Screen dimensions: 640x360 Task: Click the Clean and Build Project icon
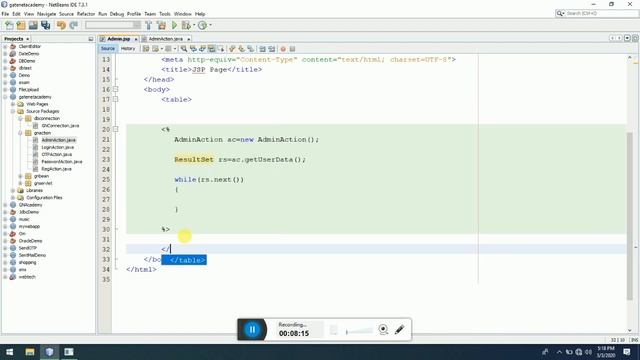click(161, 25)
